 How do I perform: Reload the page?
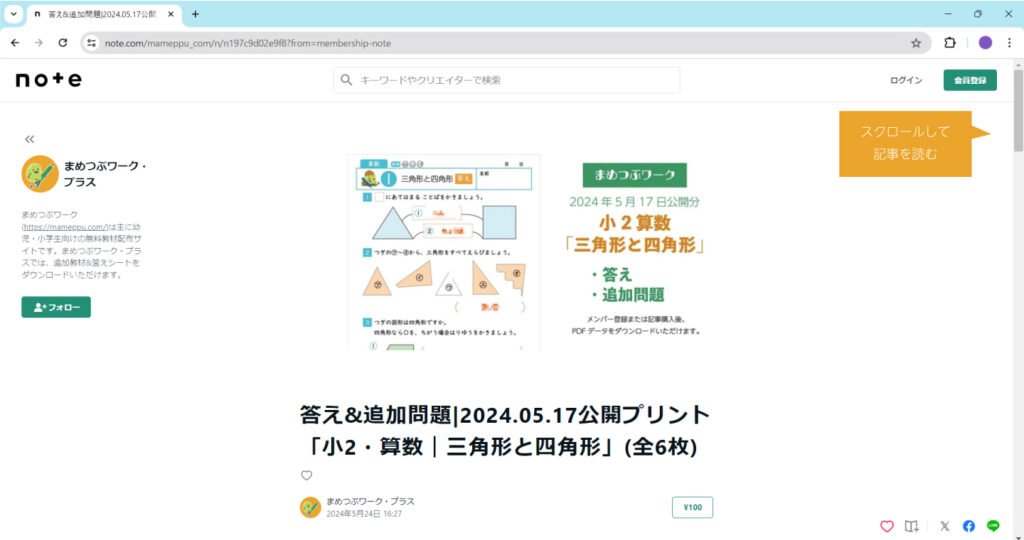click(63, 42)
